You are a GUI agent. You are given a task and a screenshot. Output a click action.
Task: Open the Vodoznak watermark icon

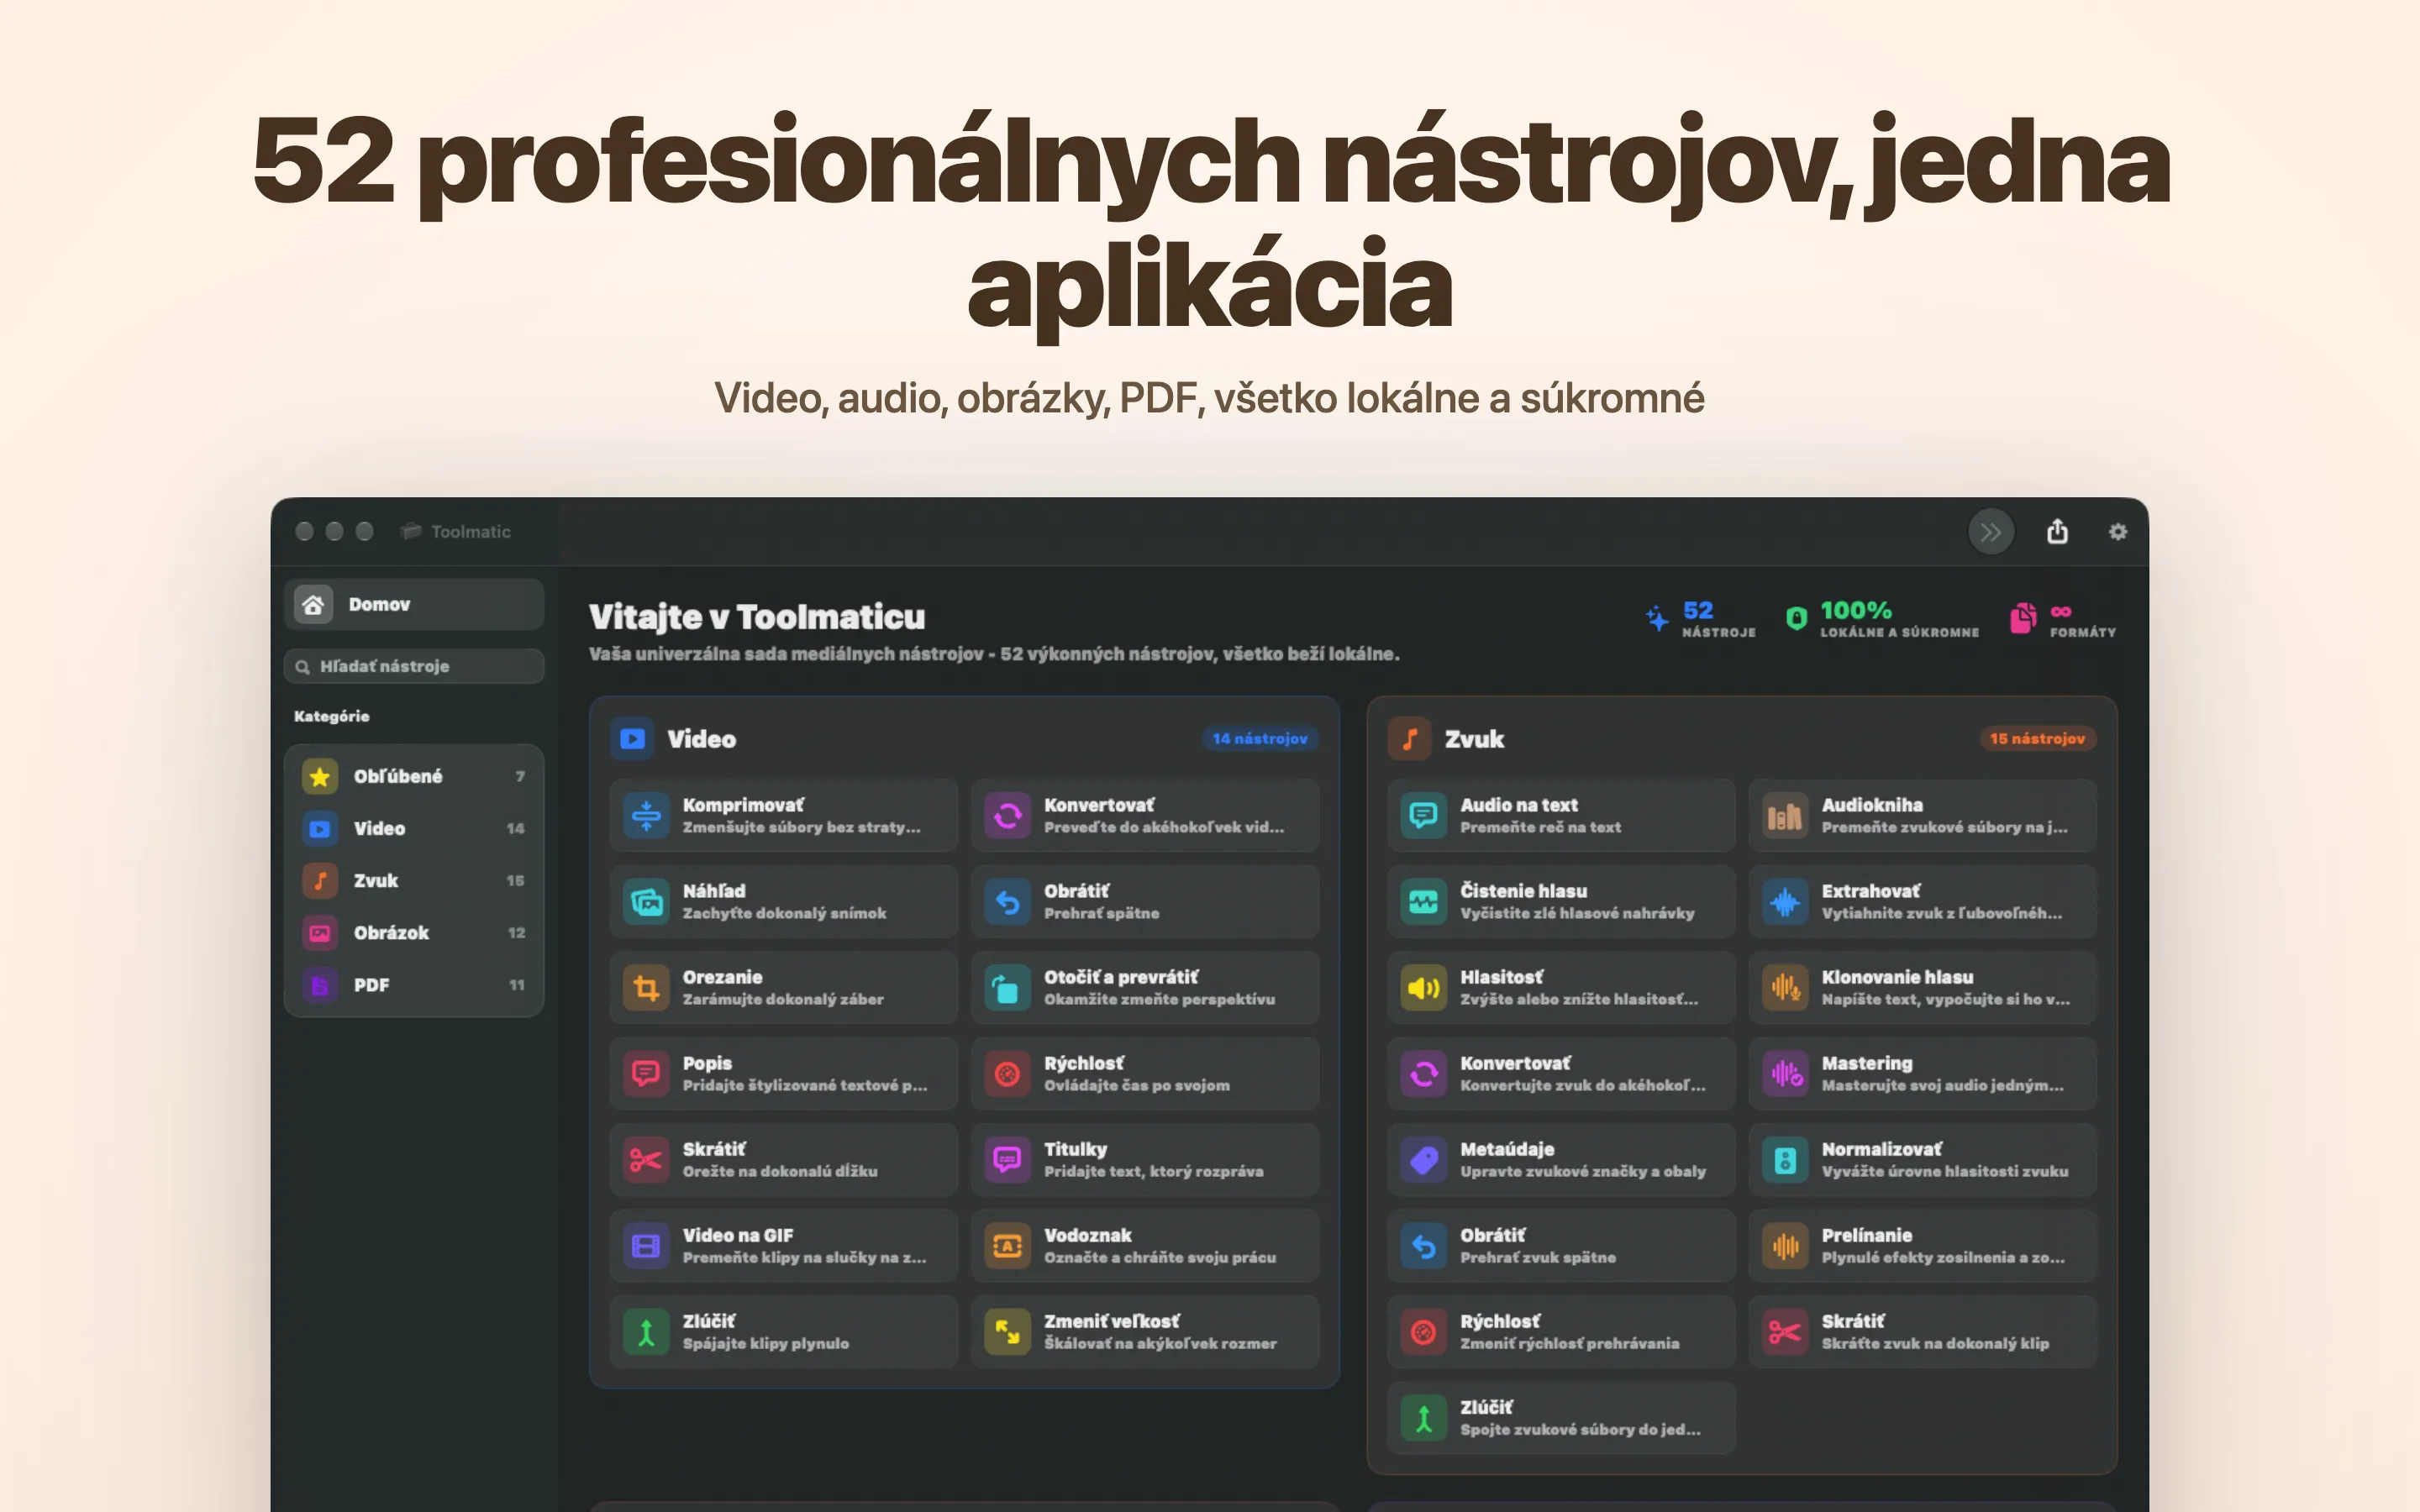(1007, 1246)
